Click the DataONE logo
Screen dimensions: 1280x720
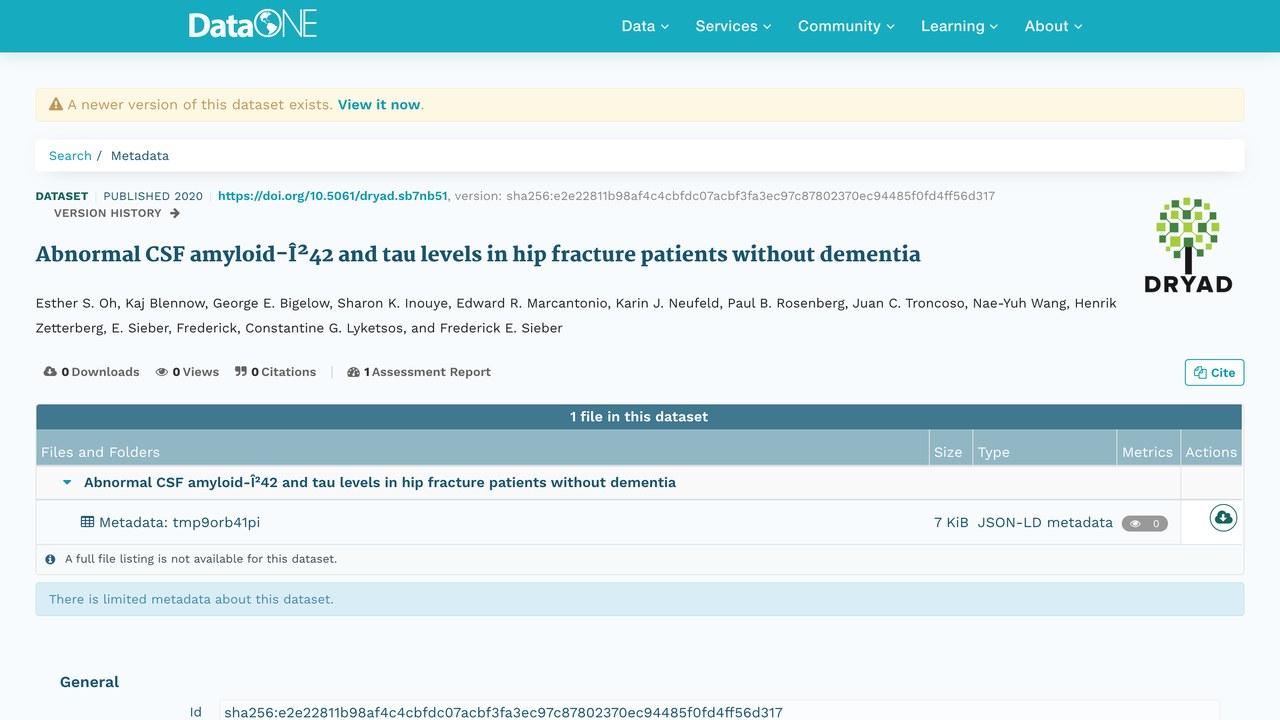pyautogui.click(x=253, y=25)
